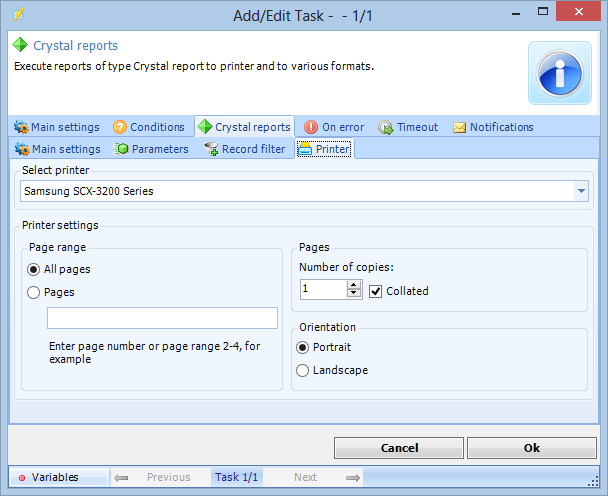Open the Crystal reports tab
This screenshot has width=608, height=496.
click(x=244, y=127)
